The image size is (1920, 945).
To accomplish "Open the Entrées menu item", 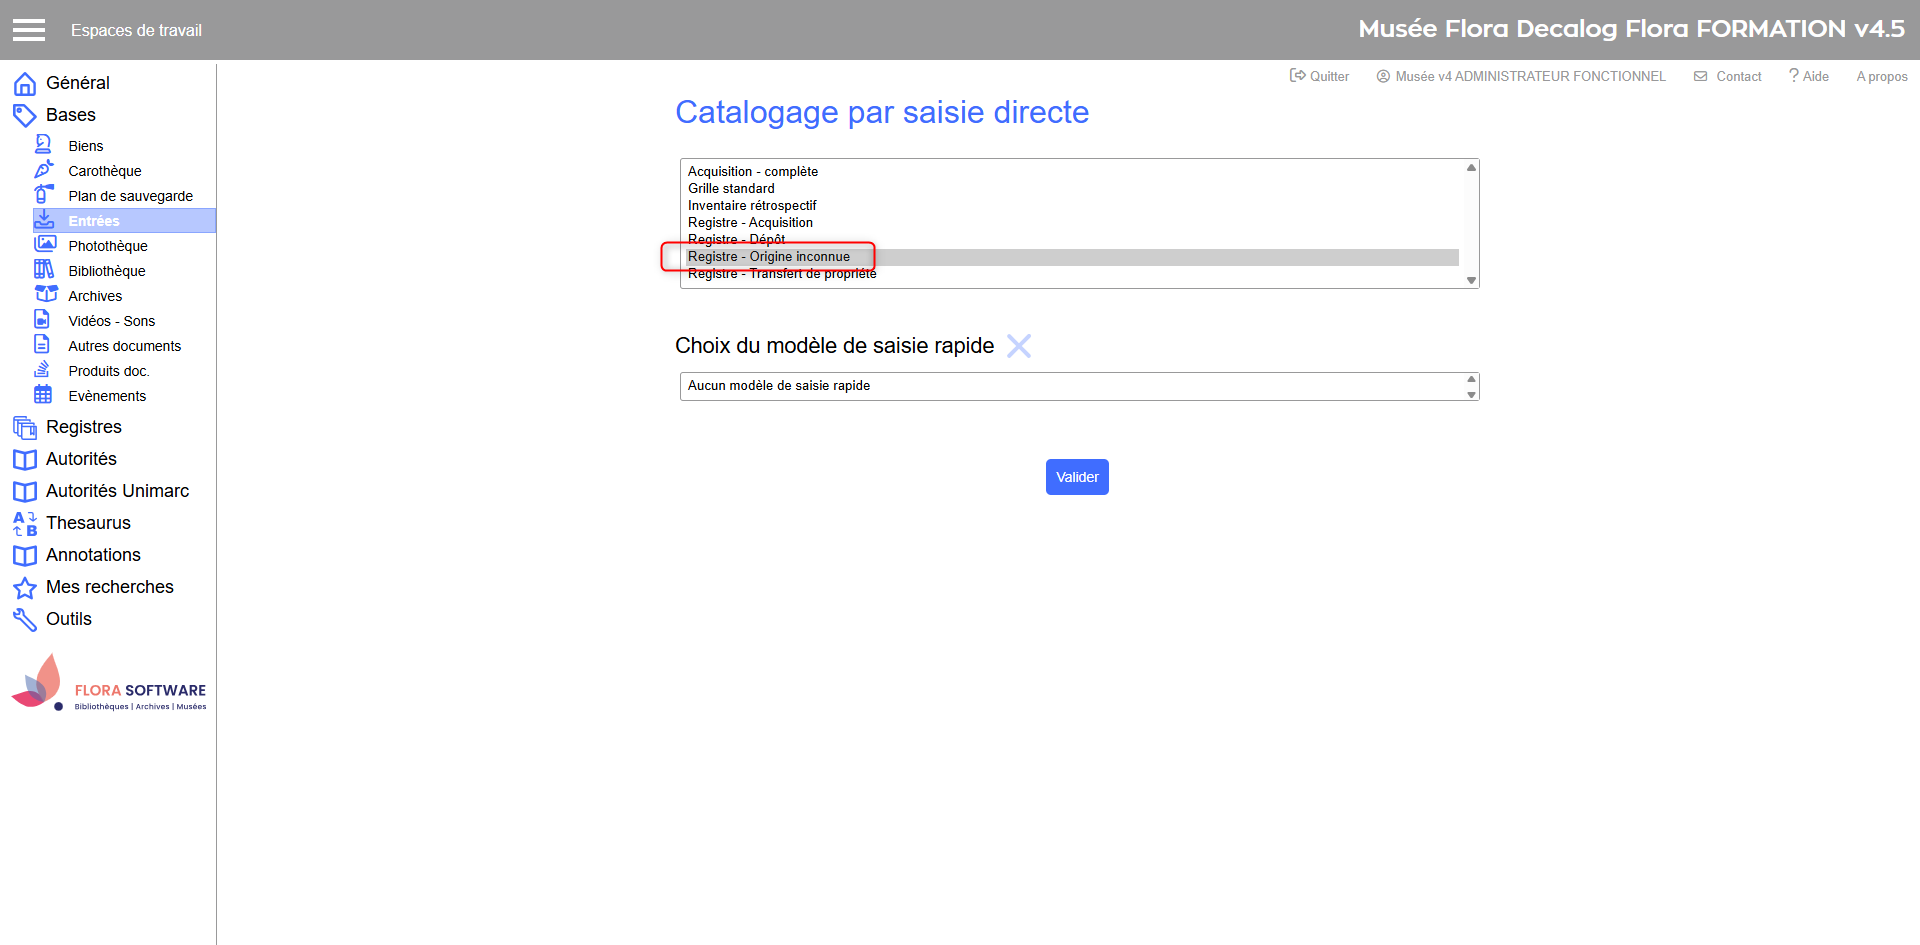I will tap(94, 221).
